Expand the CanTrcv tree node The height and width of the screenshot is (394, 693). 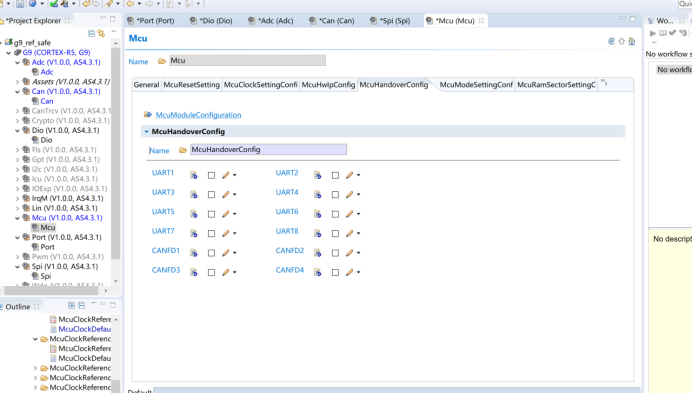pos(18,111)
